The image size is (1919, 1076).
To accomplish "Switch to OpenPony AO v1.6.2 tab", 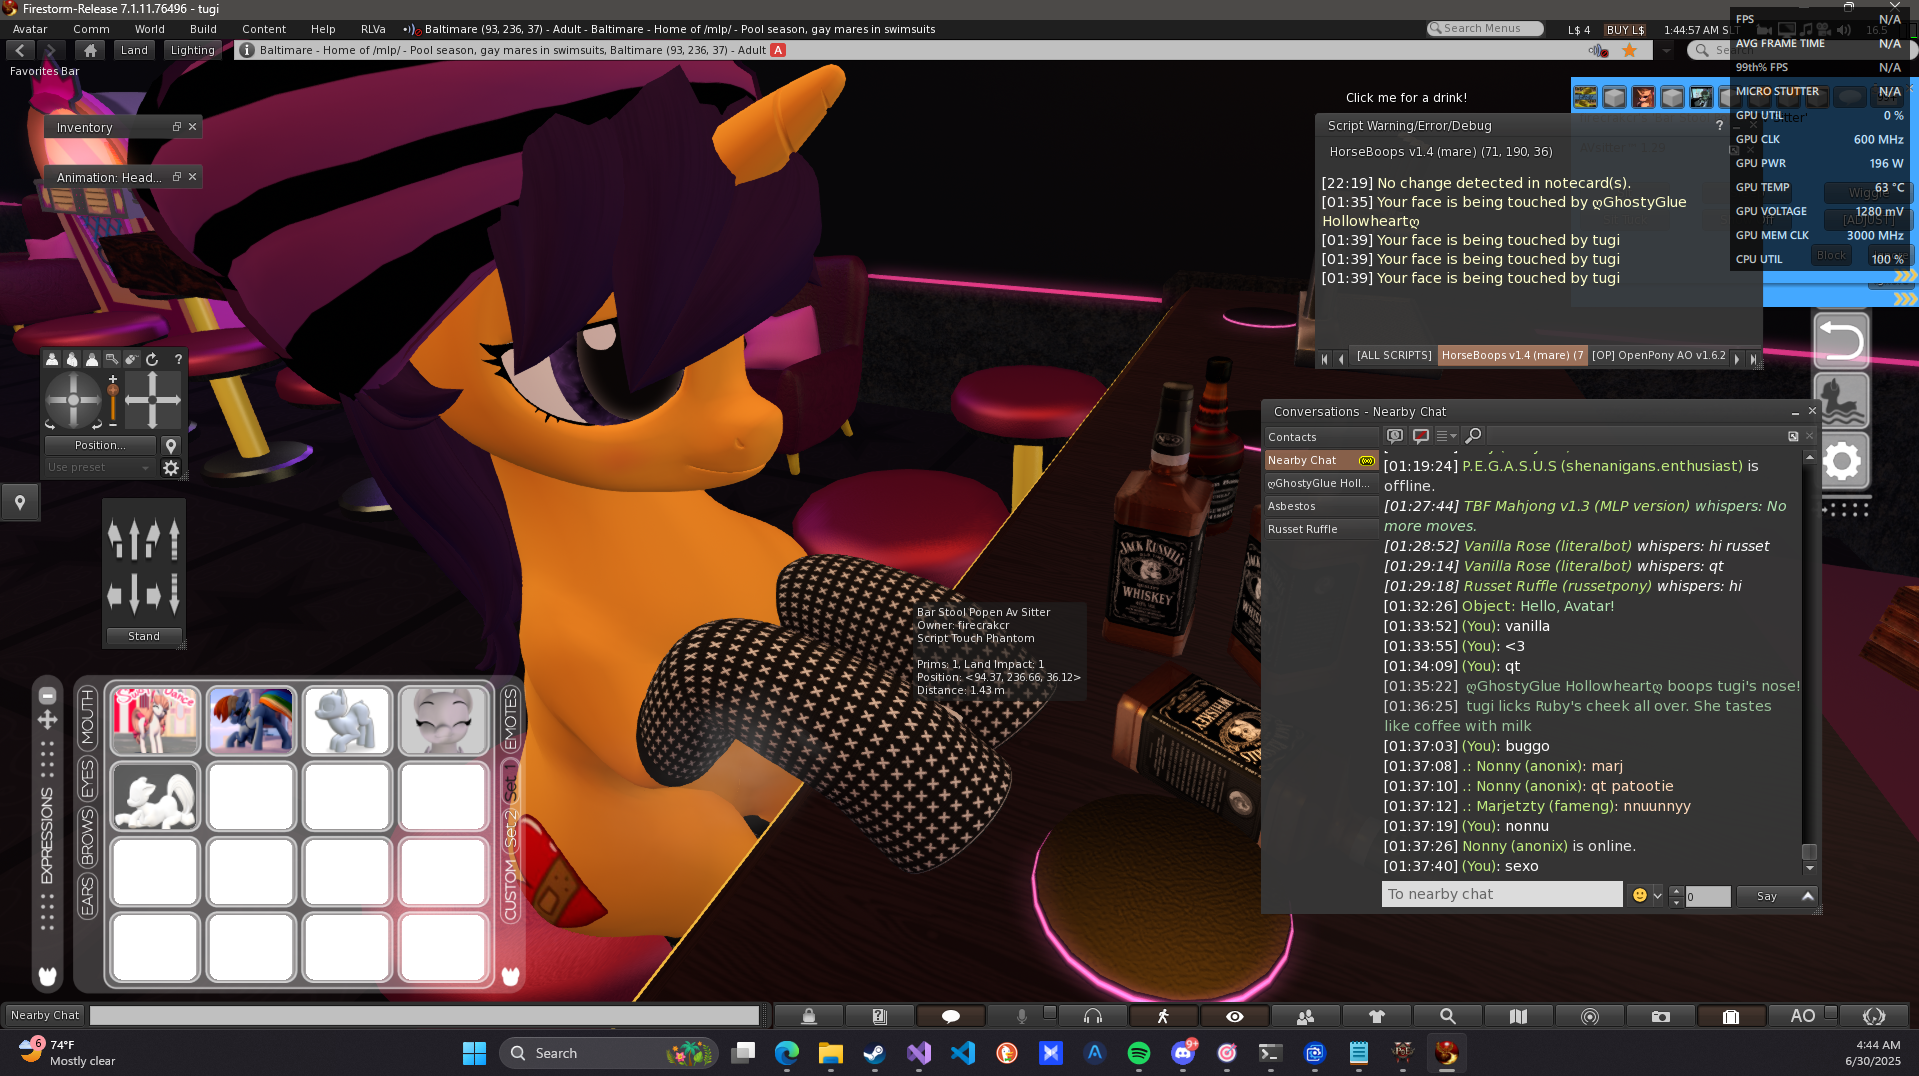I will pos(1658,355).
